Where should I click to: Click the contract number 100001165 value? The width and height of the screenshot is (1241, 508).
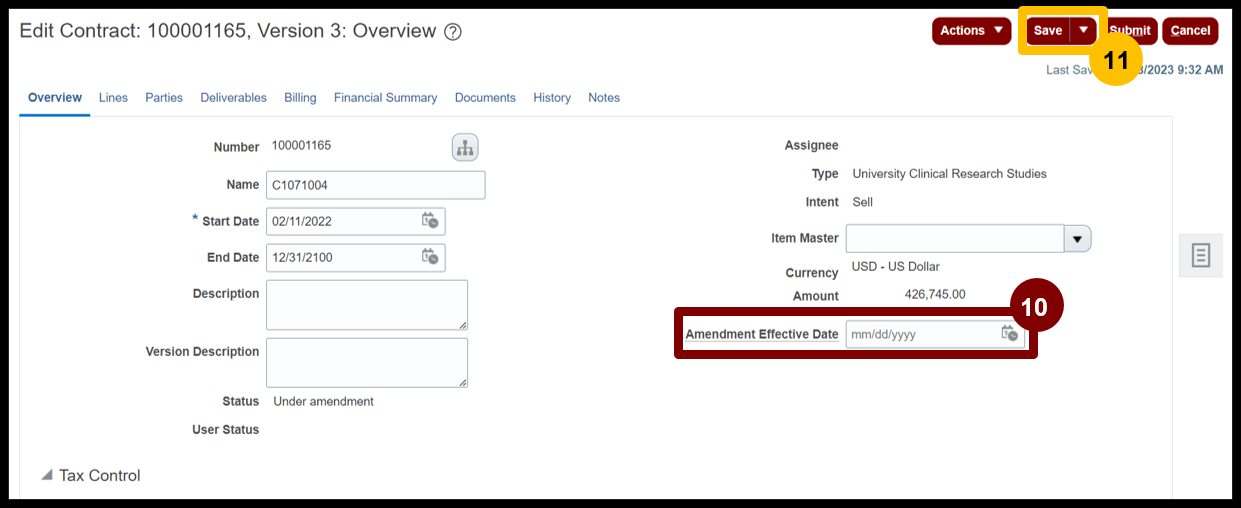[x=301, y=146]
